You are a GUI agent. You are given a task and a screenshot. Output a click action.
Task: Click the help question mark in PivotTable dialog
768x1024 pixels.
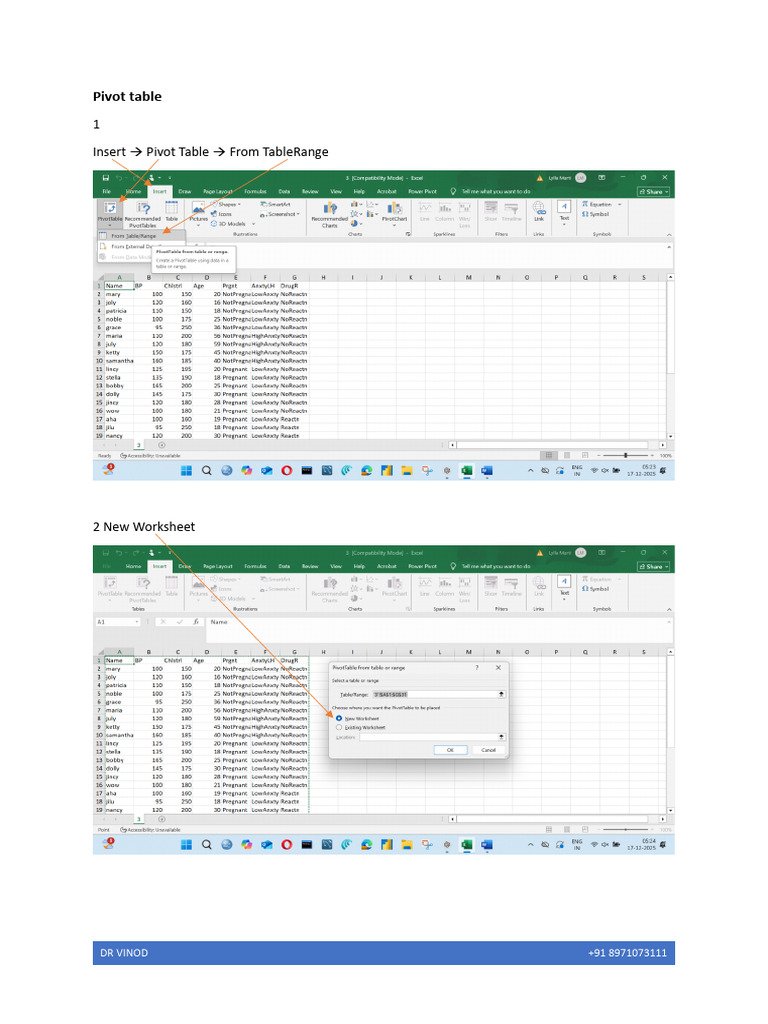tap(477, 667)
